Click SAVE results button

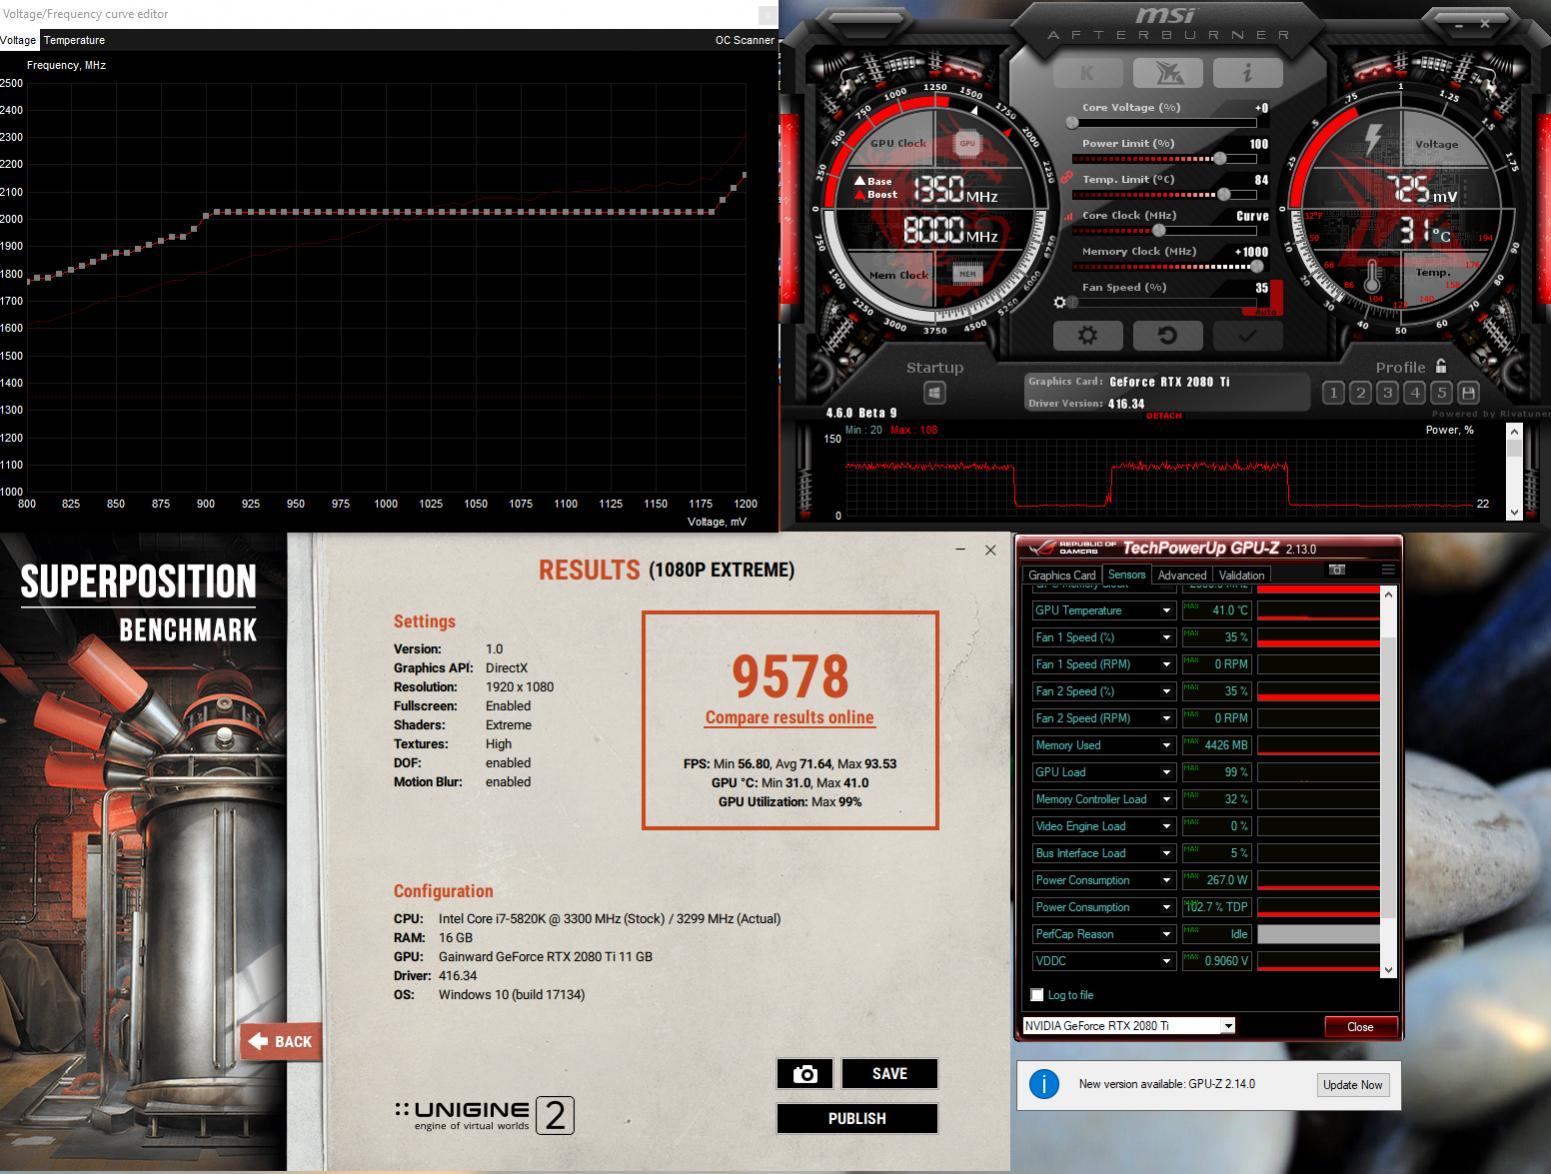pos(889,1074)
